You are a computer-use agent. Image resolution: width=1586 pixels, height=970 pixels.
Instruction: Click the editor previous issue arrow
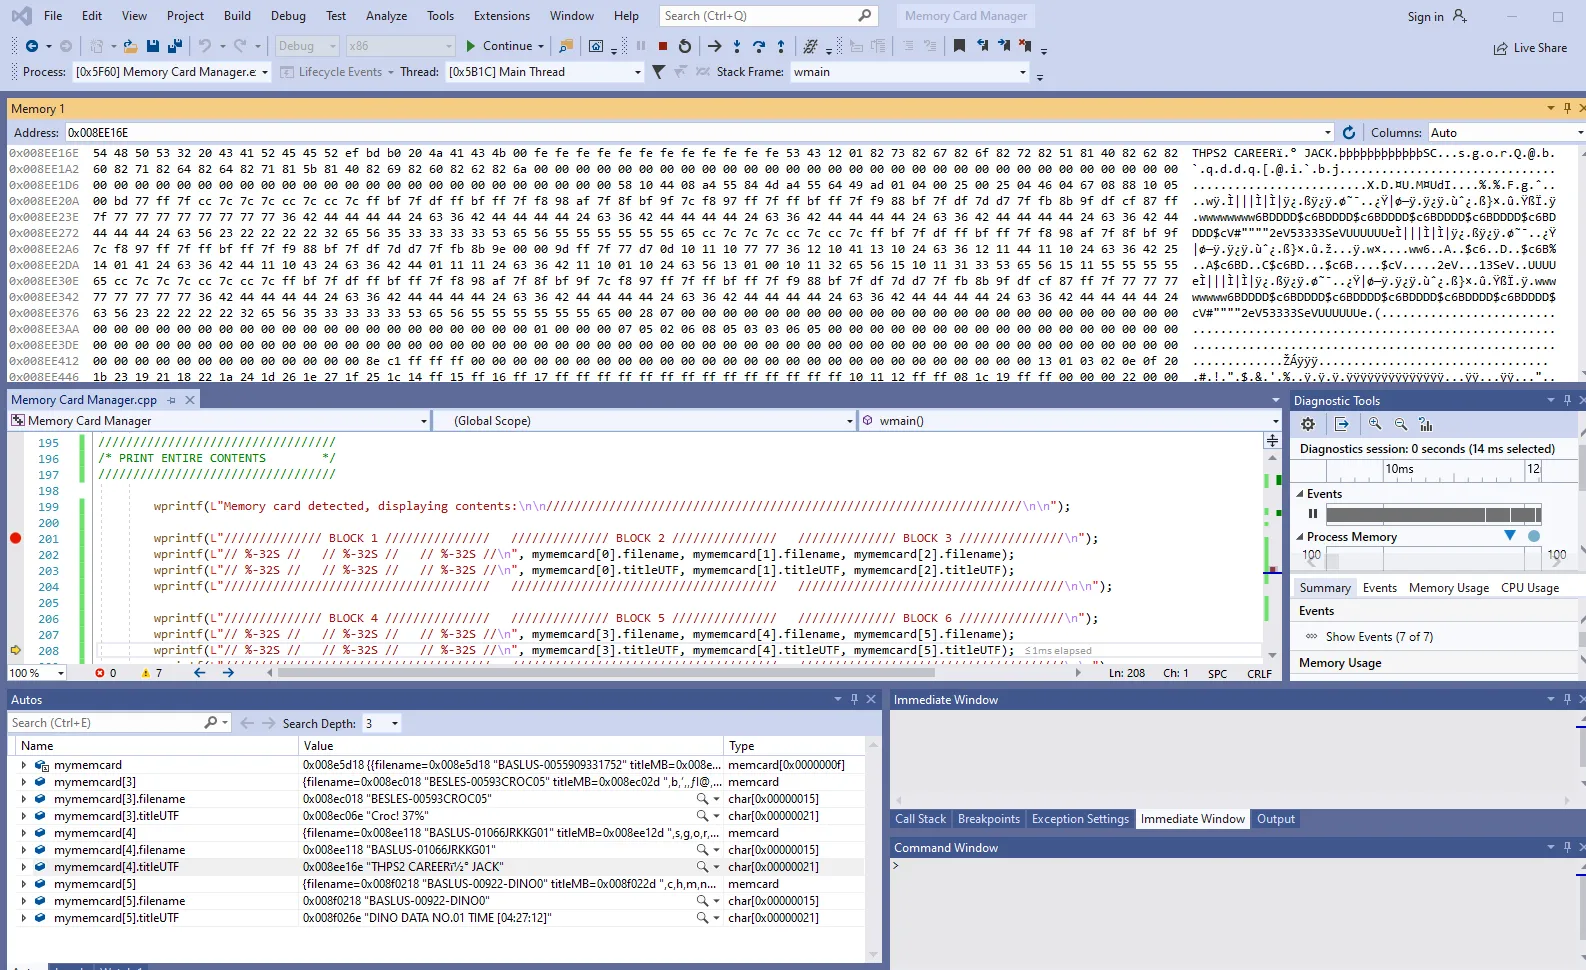199,673
